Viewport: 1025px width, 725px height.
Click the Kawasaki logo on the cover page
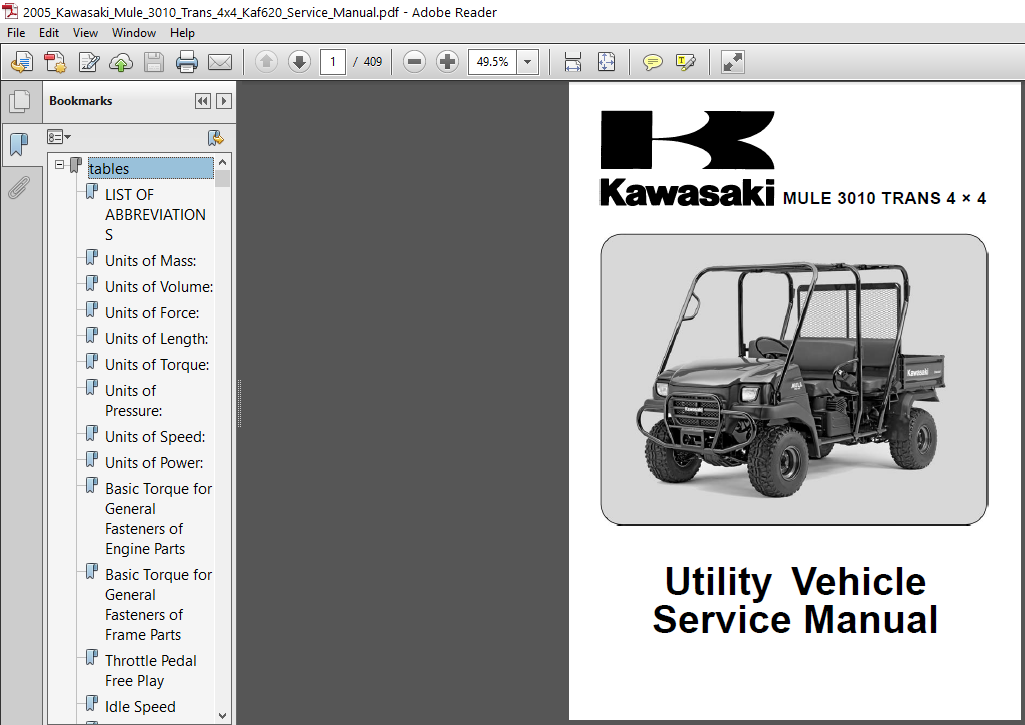point(687,158)
